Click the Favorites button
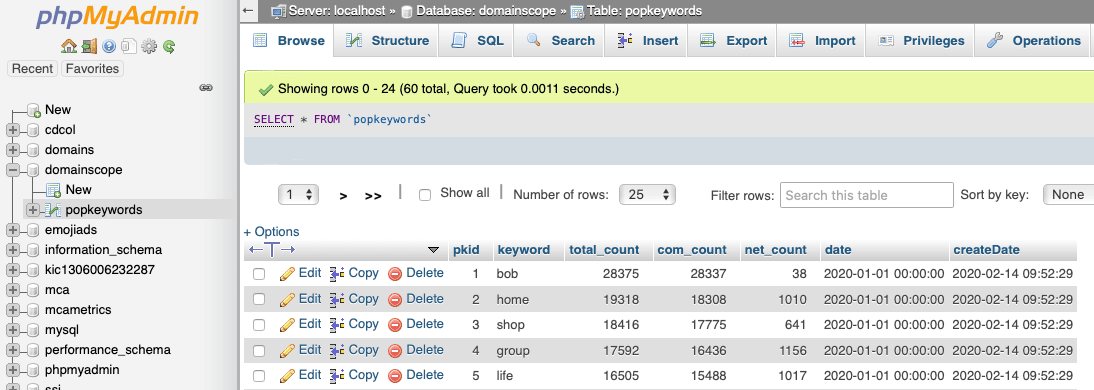Viewport: 1094px width, 390px height. tap(92, 68)
